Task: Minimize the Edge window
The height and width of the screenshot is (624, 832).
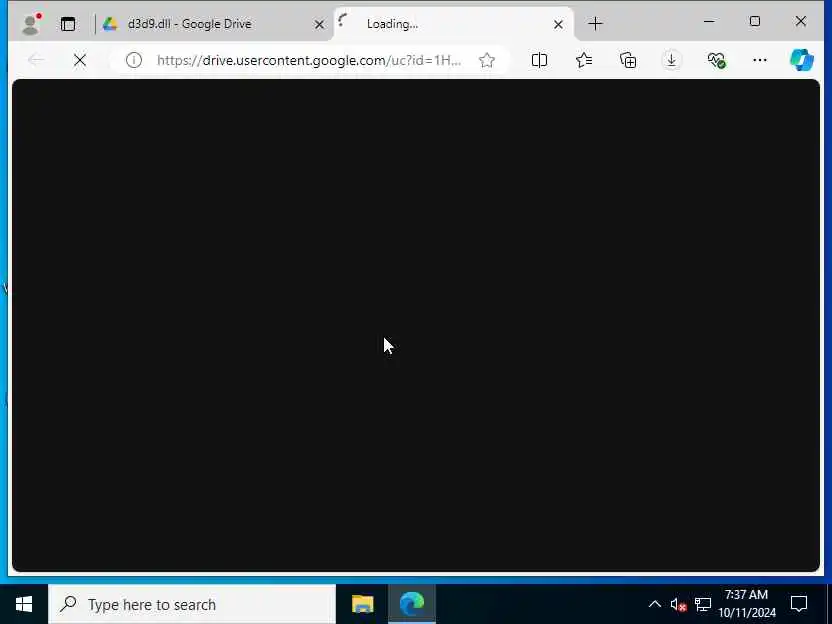Action: (x=709, y=22)
